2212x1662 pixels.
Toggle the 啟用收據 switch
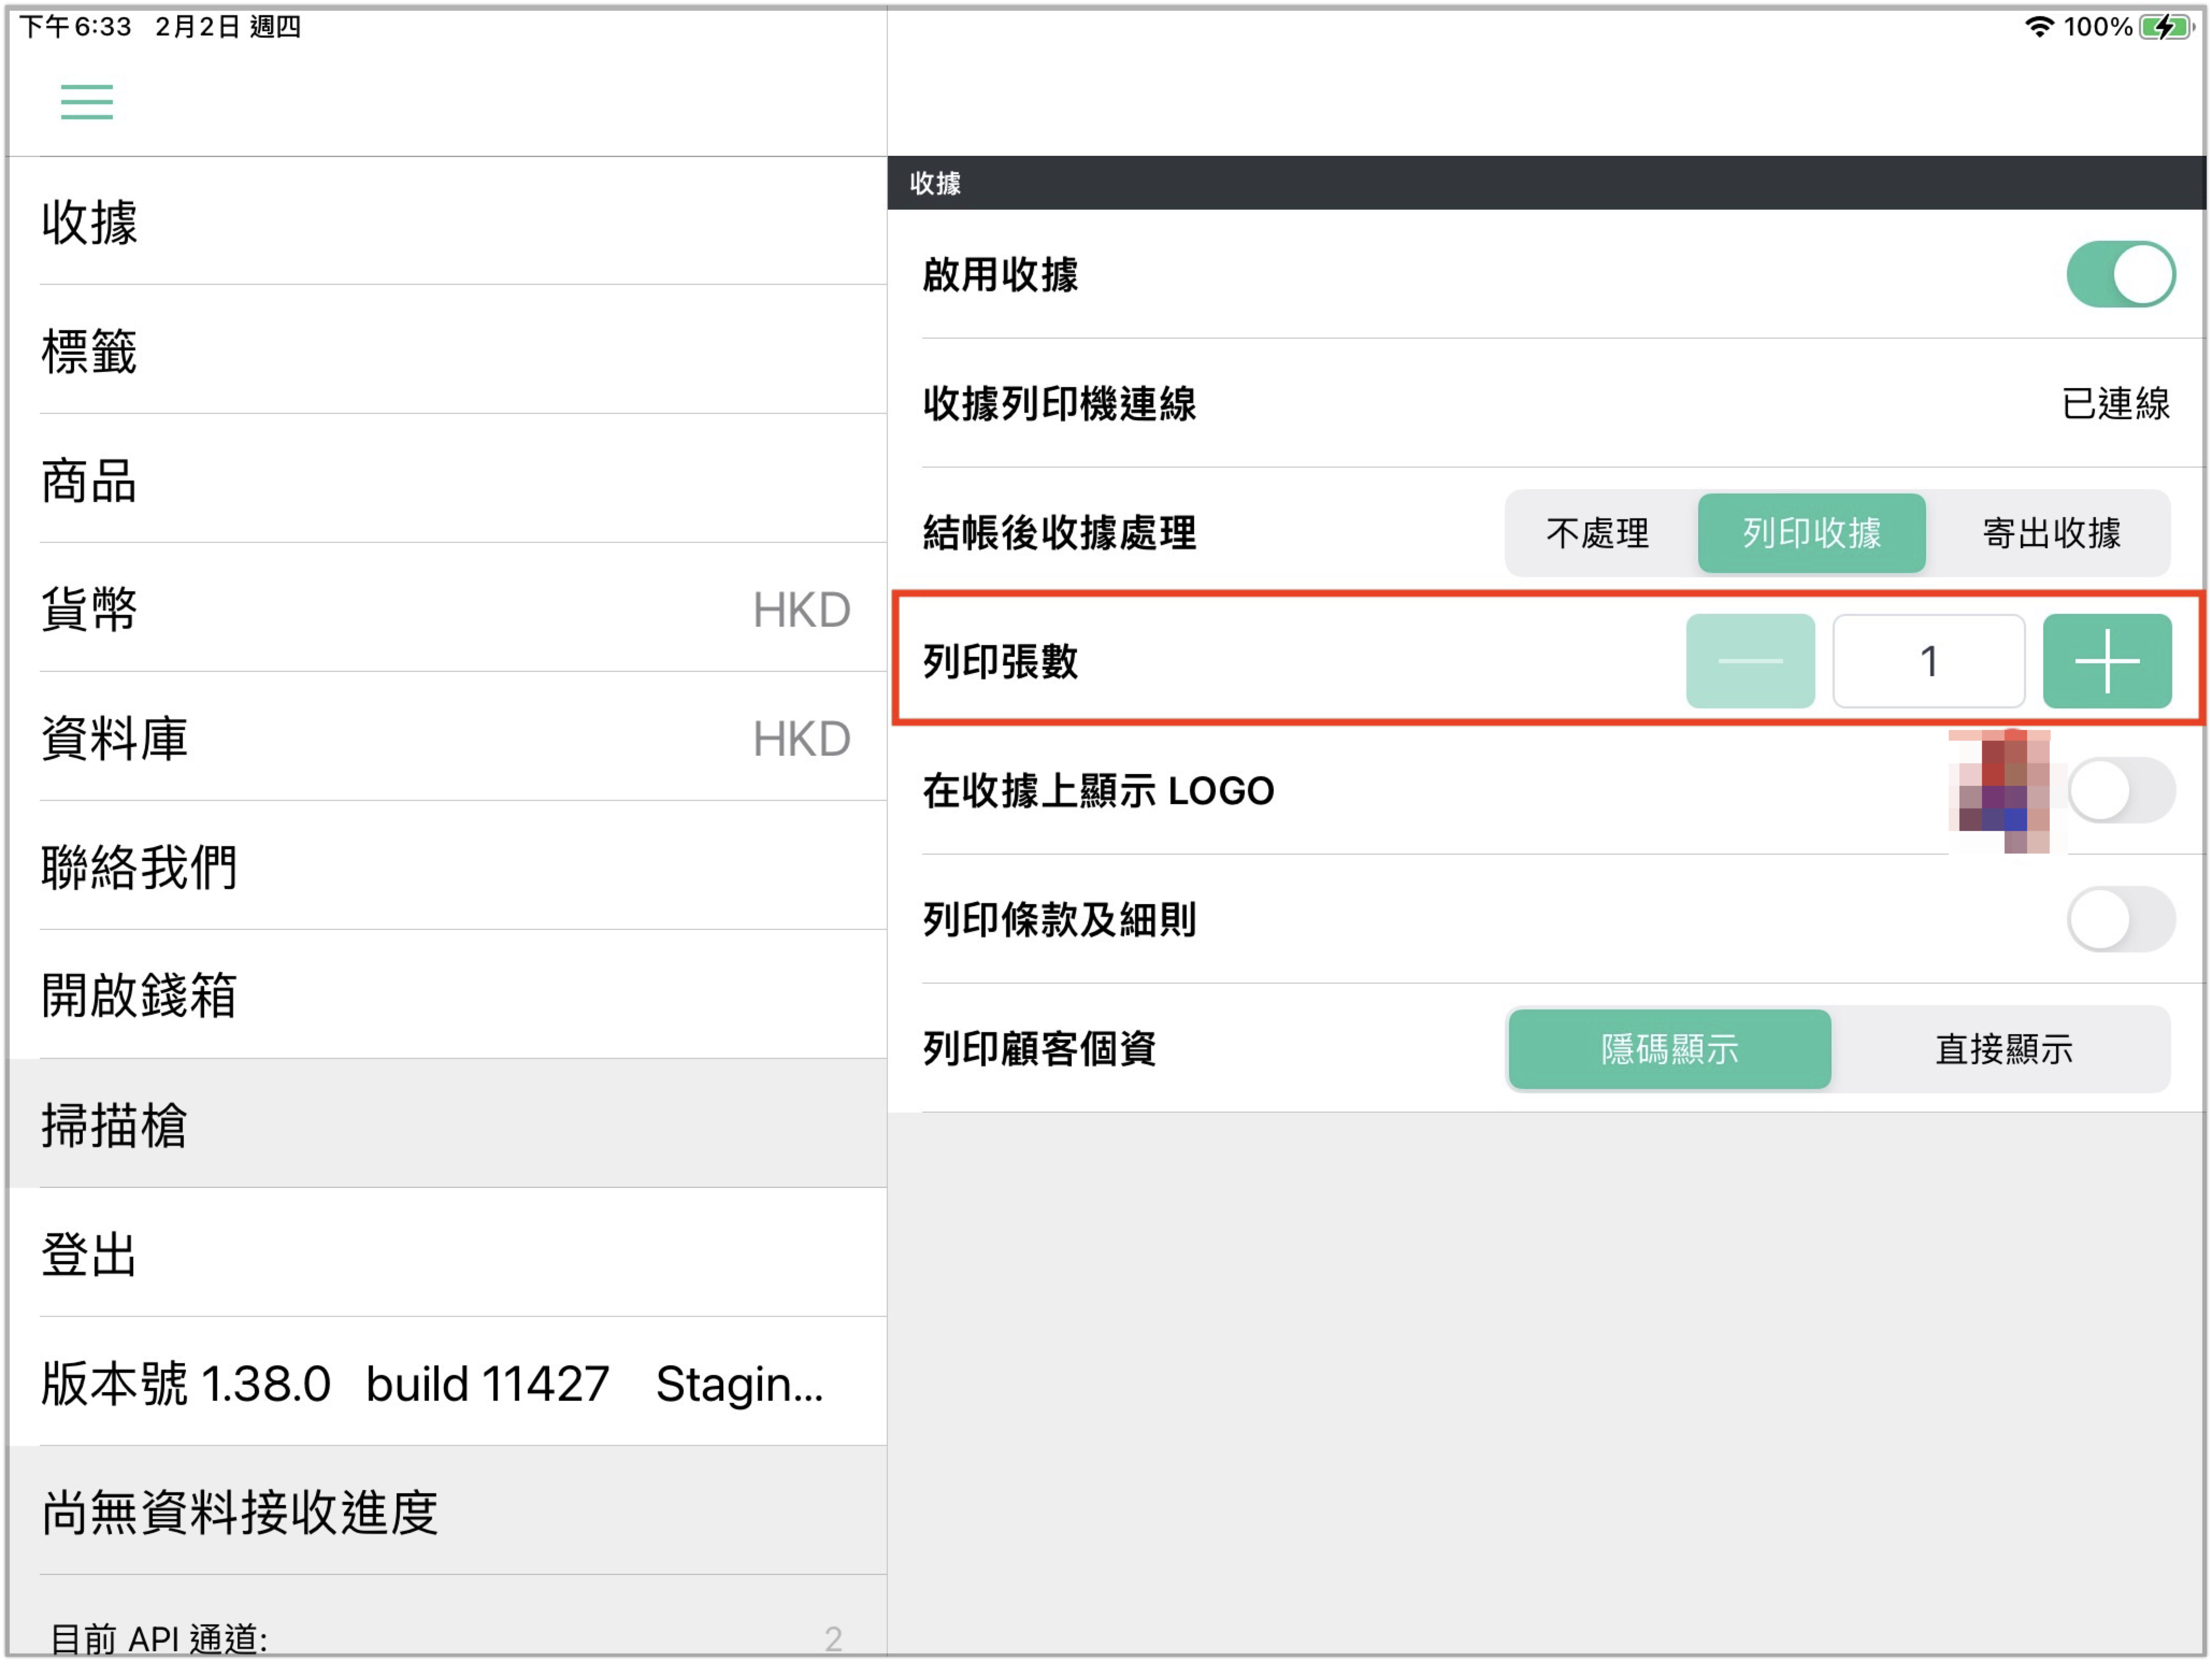(x=2120, y=274)
